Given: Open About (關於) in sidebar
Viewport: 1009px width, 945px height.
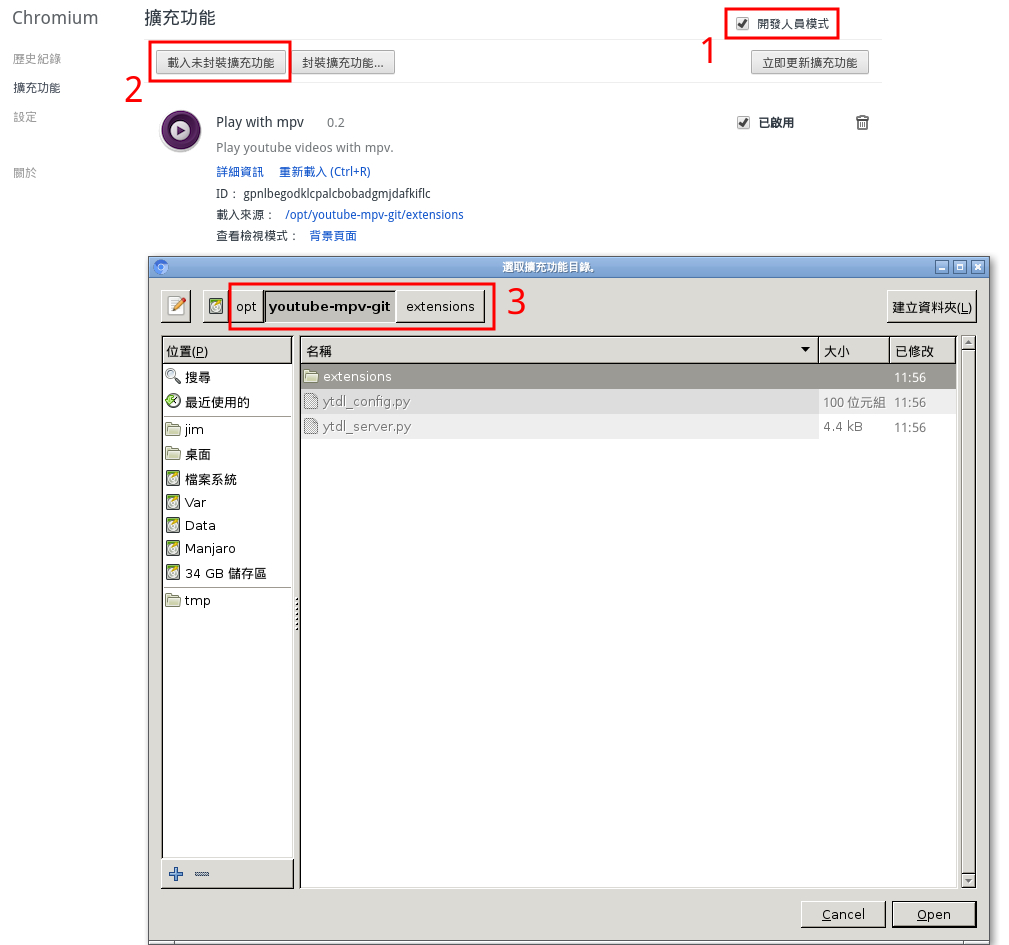Looking at the screenshot, I should pos(24,172).
